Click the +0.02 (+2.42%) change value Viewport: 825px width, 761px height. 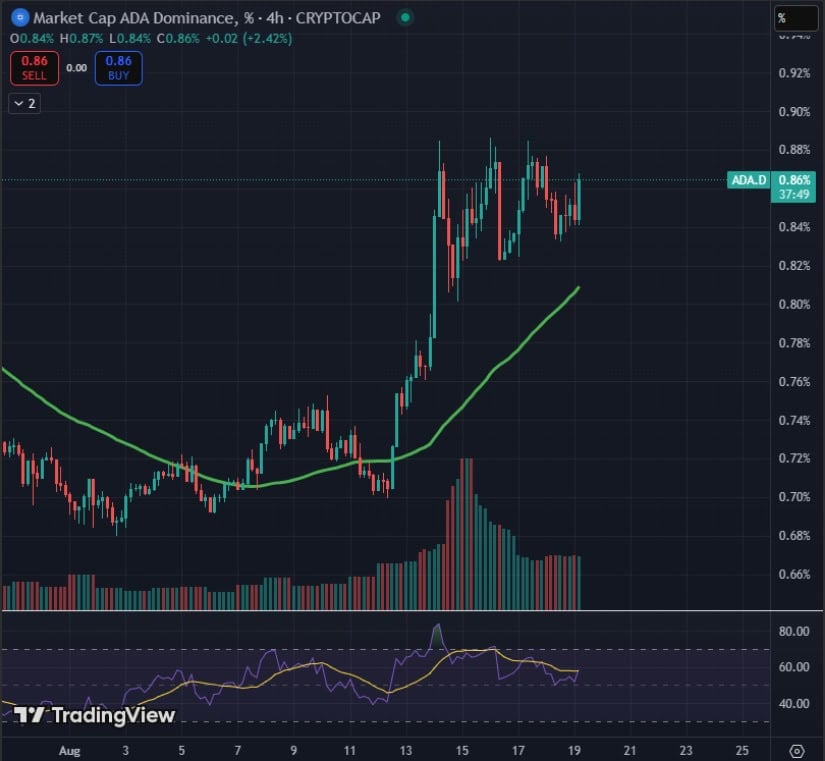(248, 38)
